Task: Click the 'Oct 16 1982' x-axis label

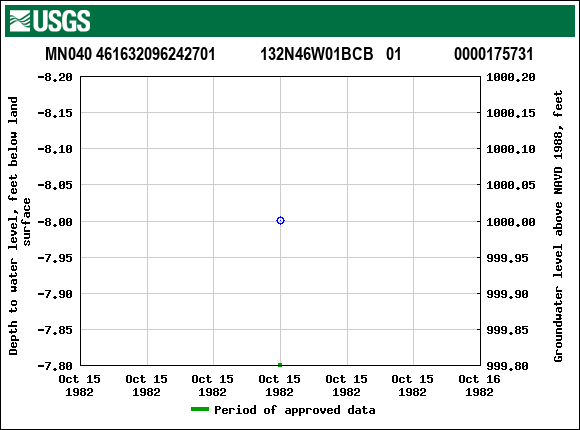Action: tap(479, 385)
